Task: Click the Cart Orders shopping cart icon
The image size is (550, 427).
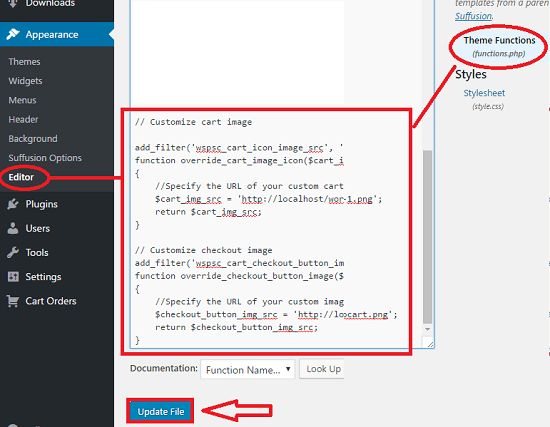Action: pos(13,301)
